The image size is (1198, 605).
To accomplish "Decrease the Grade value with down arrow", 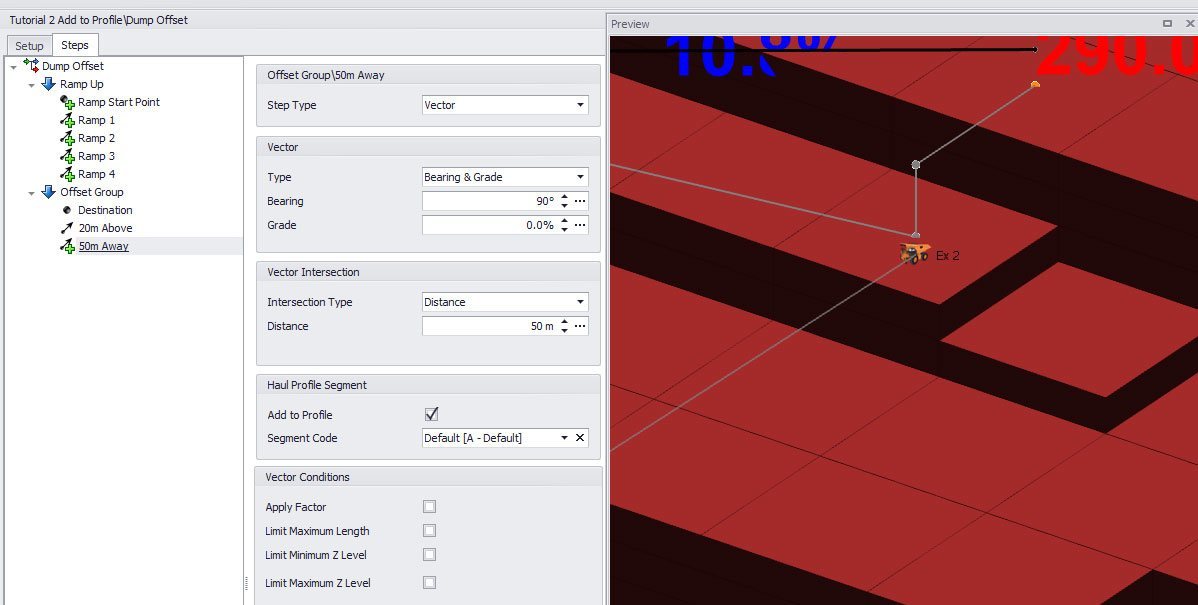I will tap(565, 229).
